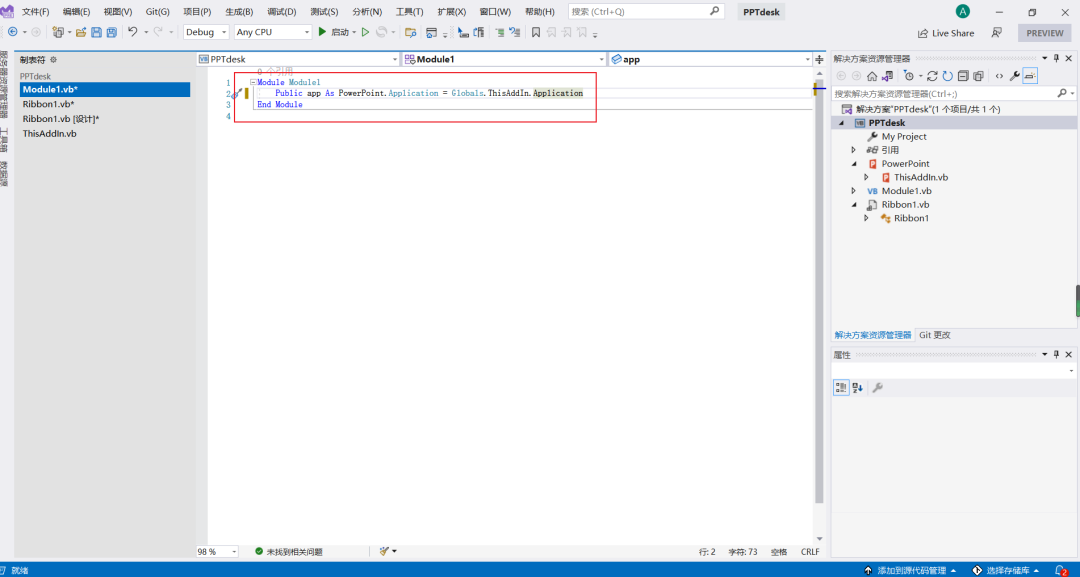This screenshot has width=1080, height=577.
Task: Click 选择存储库 in status bar
Action: [1006, 571]
